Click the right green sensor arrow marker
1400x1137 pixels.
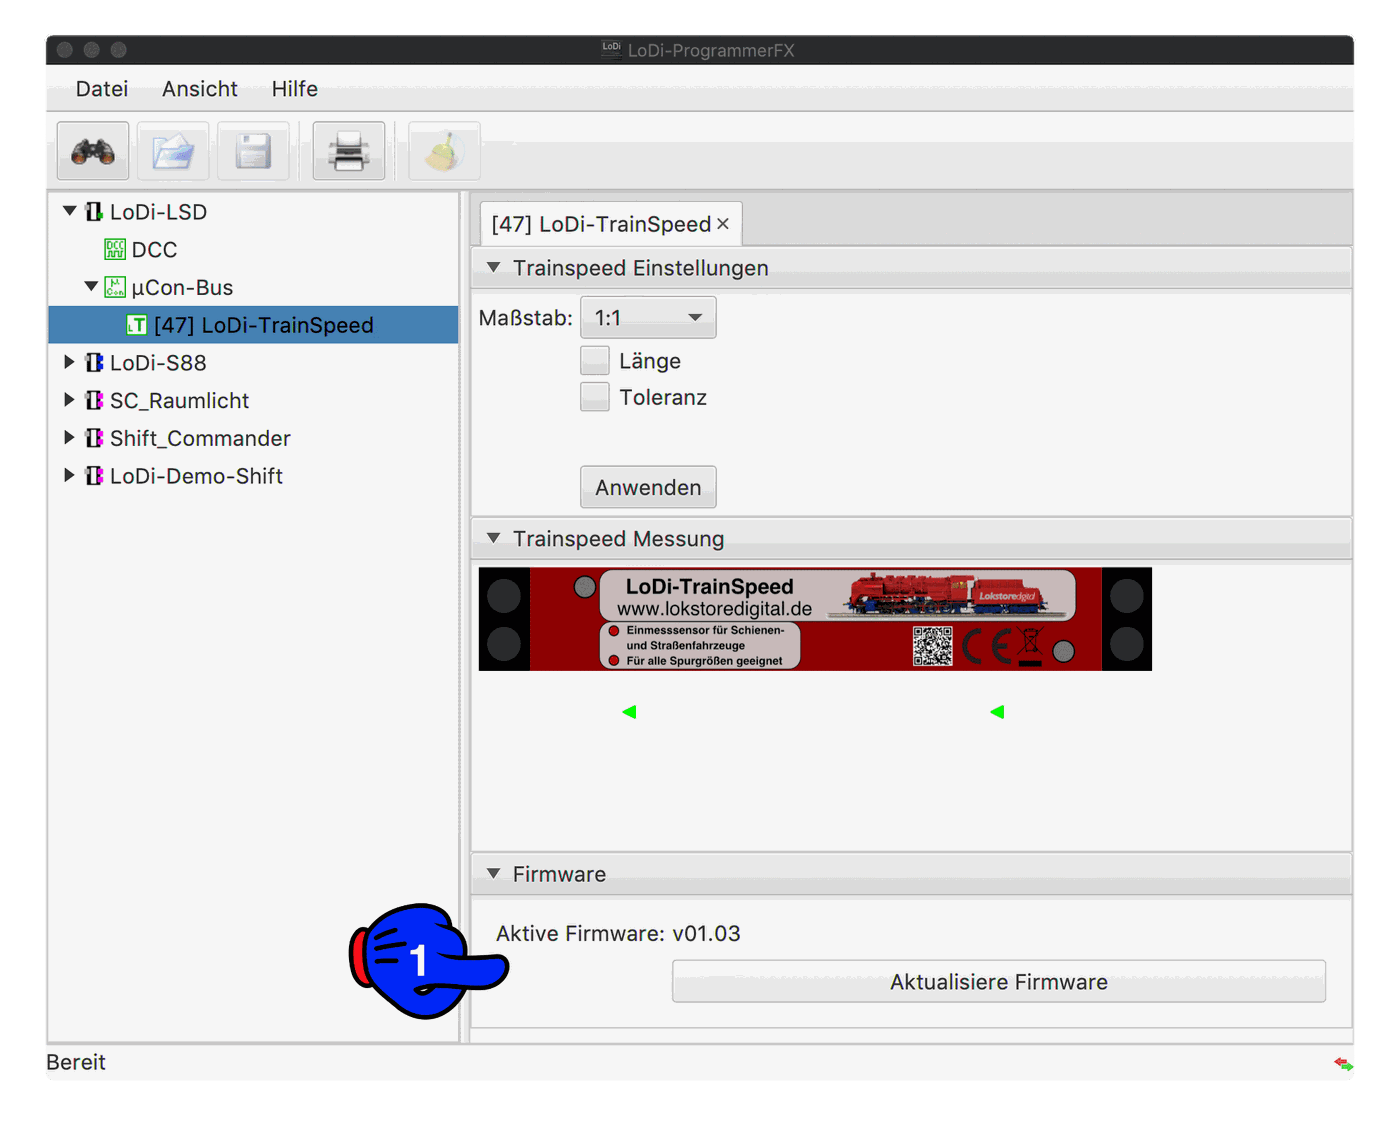[997, 712]
